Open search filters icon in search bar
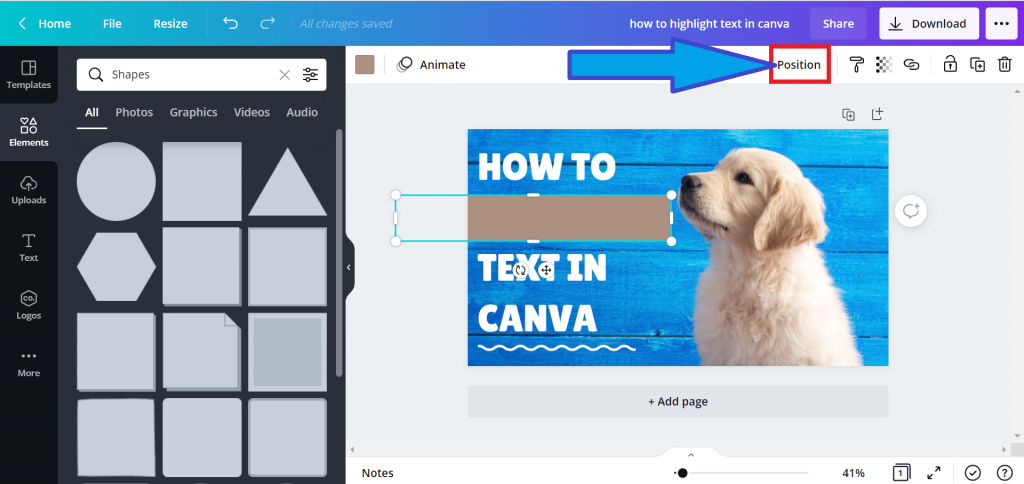This screenshot has height=484, width=1024. tap(310, 74)
